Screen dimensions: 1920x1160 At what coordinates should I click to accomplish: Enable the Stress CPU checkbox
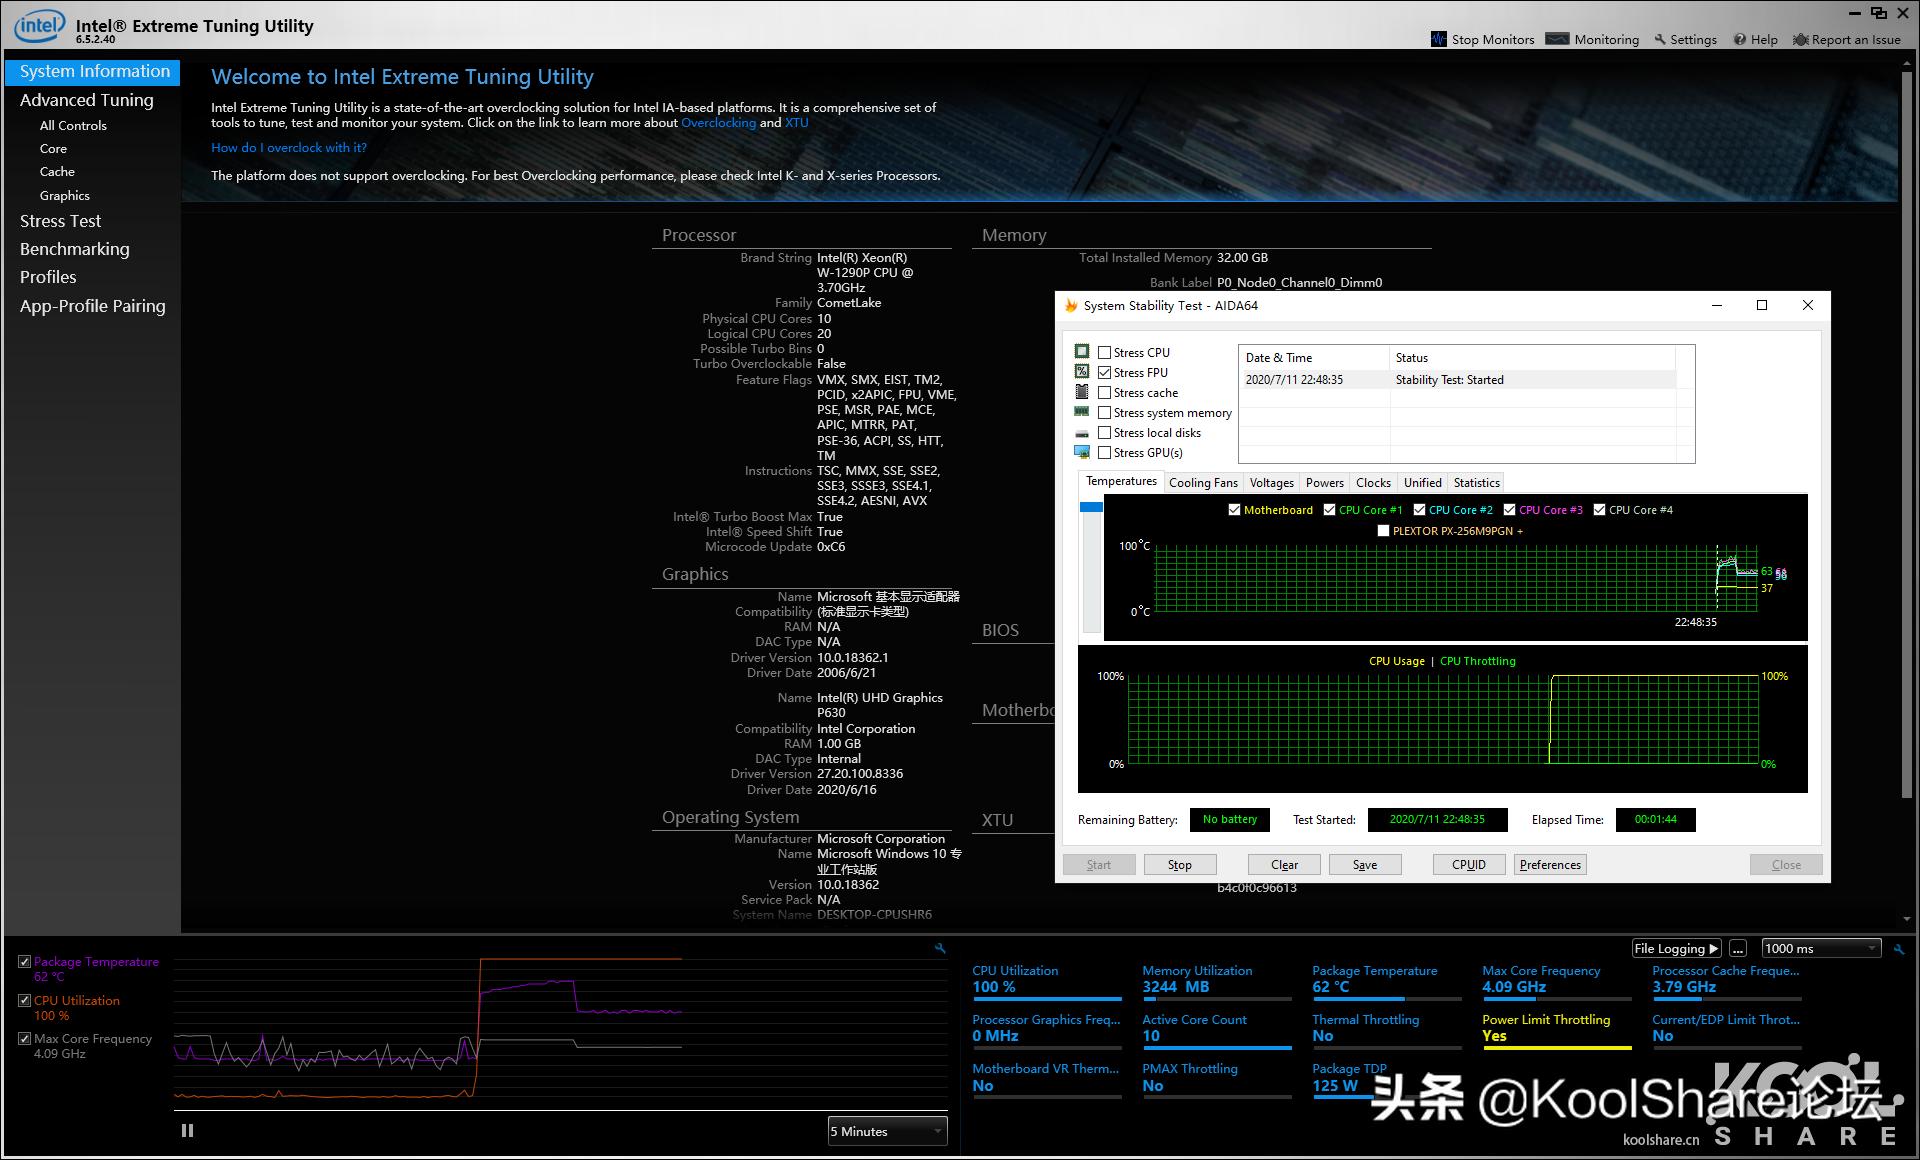[x=1104, y=353]
